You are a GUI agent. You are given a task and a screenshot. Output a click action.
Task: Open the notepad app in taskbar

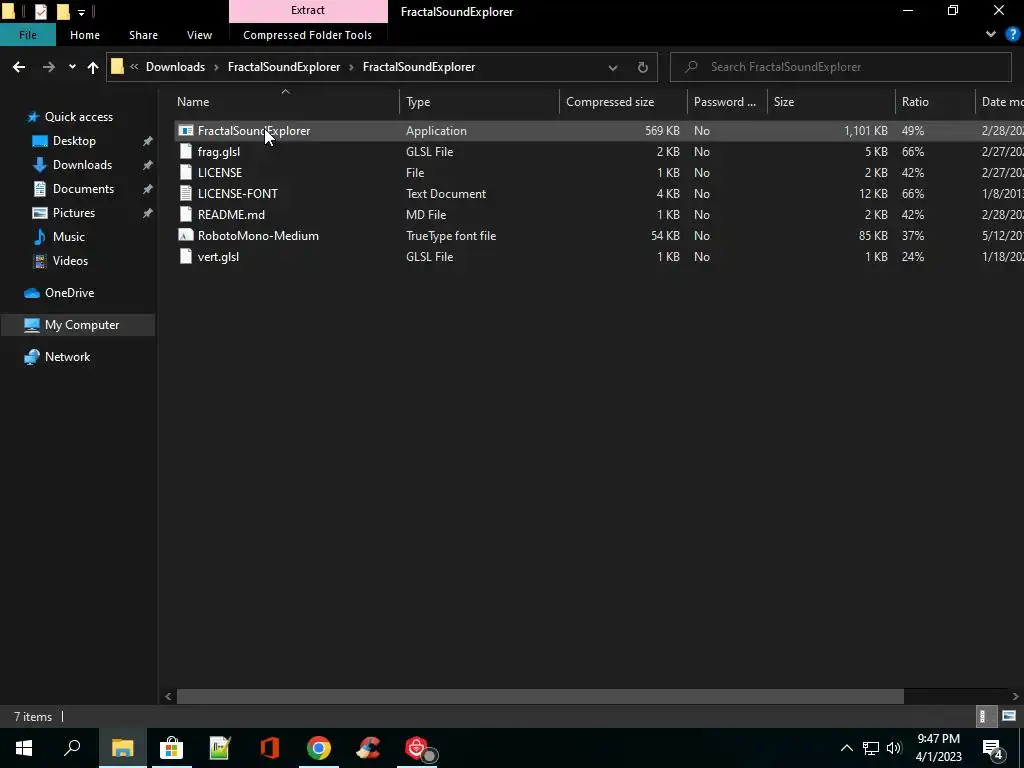pos(220,748)
